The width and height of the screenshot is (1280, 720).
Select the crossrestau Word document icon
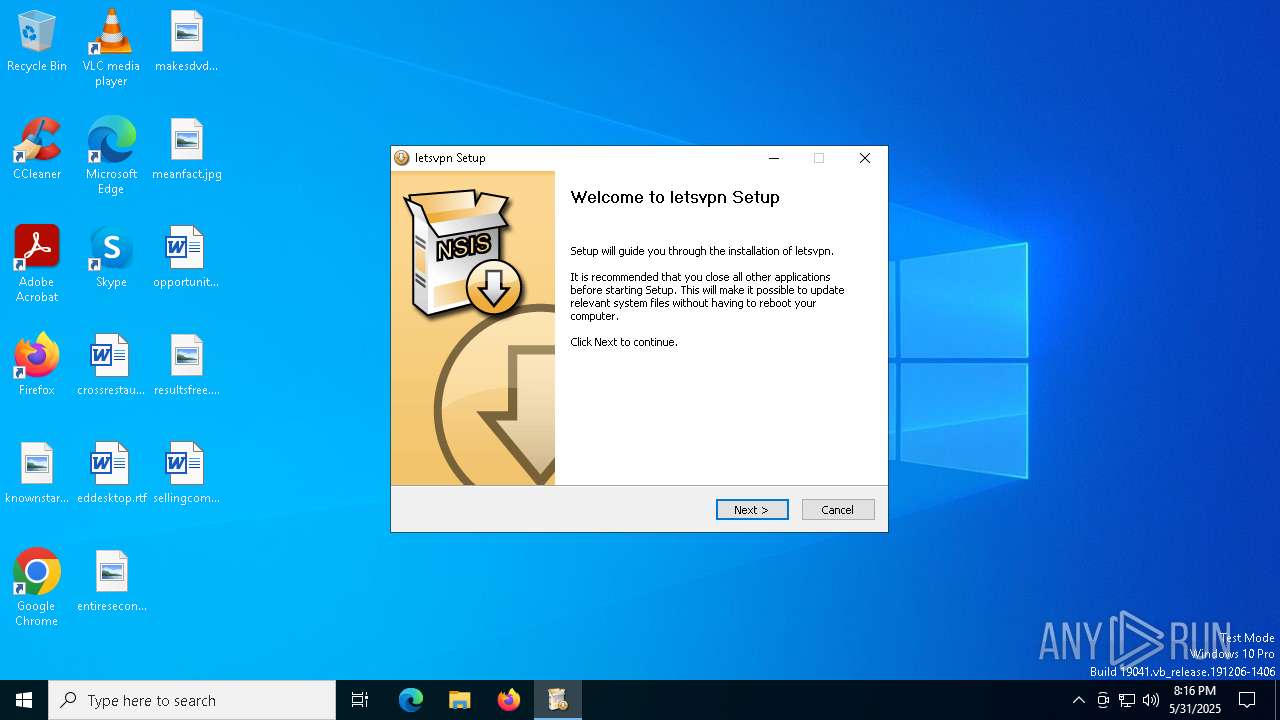(x=111, y=366)
